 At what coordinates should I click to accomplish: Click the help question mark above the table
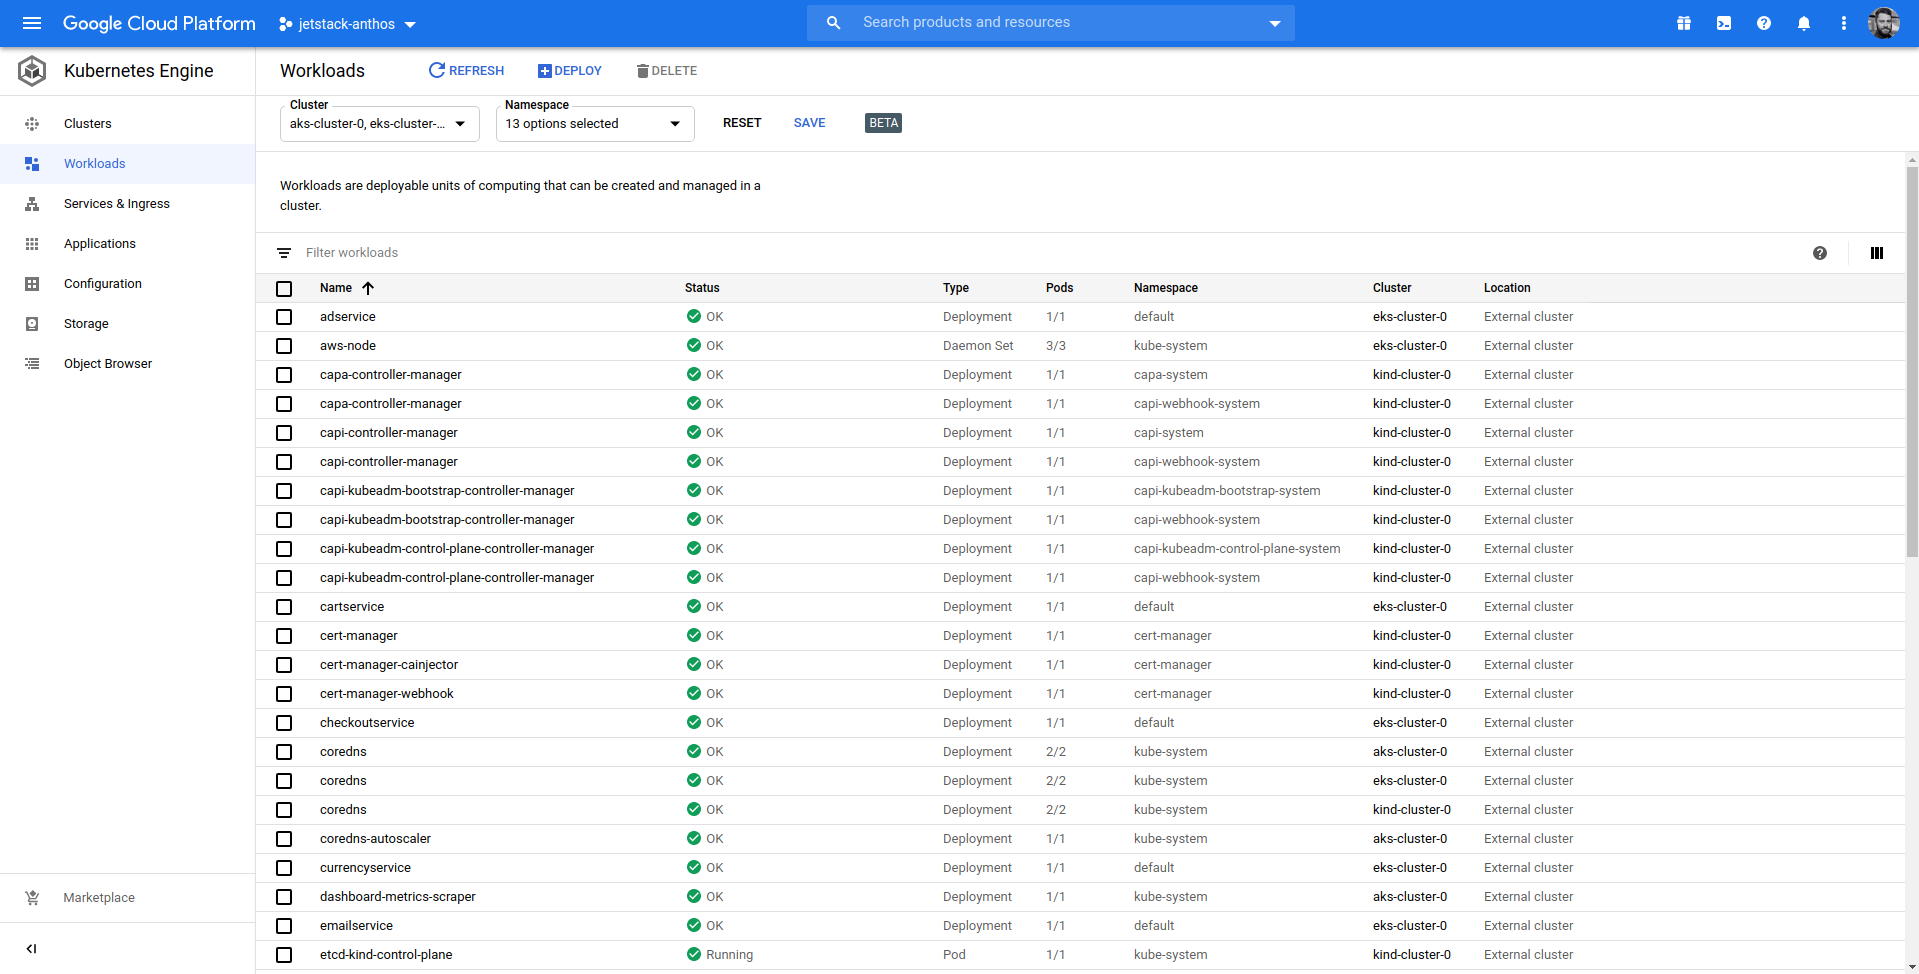(x=1820, y=253)
